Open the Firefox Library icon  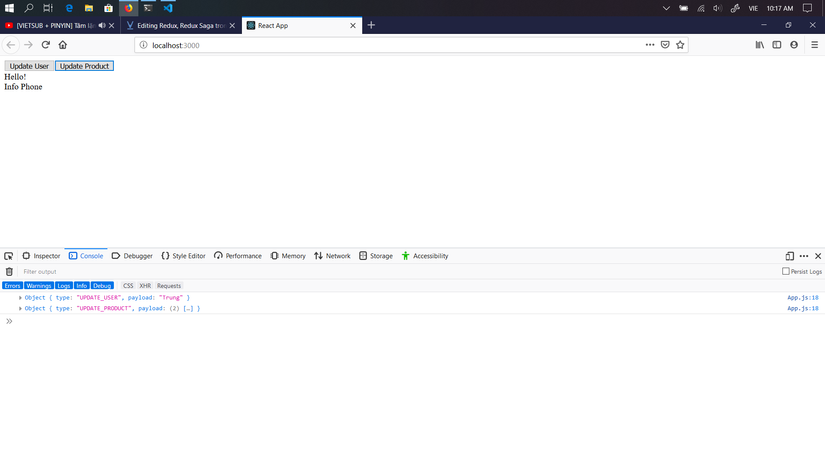pos(760,45)
